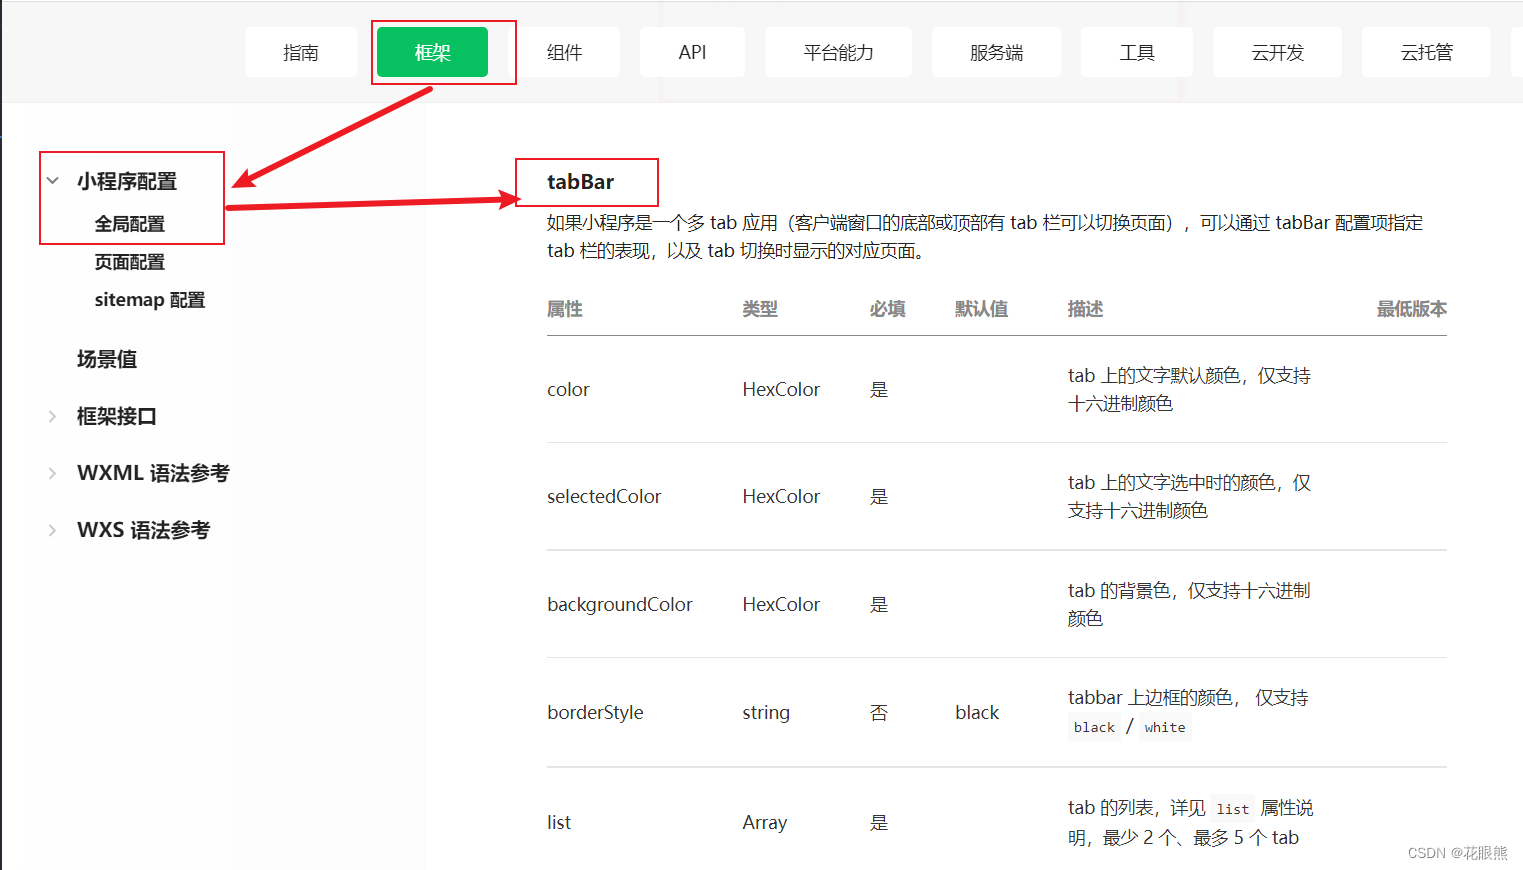This screenshot has height=870, width=1523.
Task: Click the selectedColor description text
Action: pyautogui.click(x=1189, y=497)
